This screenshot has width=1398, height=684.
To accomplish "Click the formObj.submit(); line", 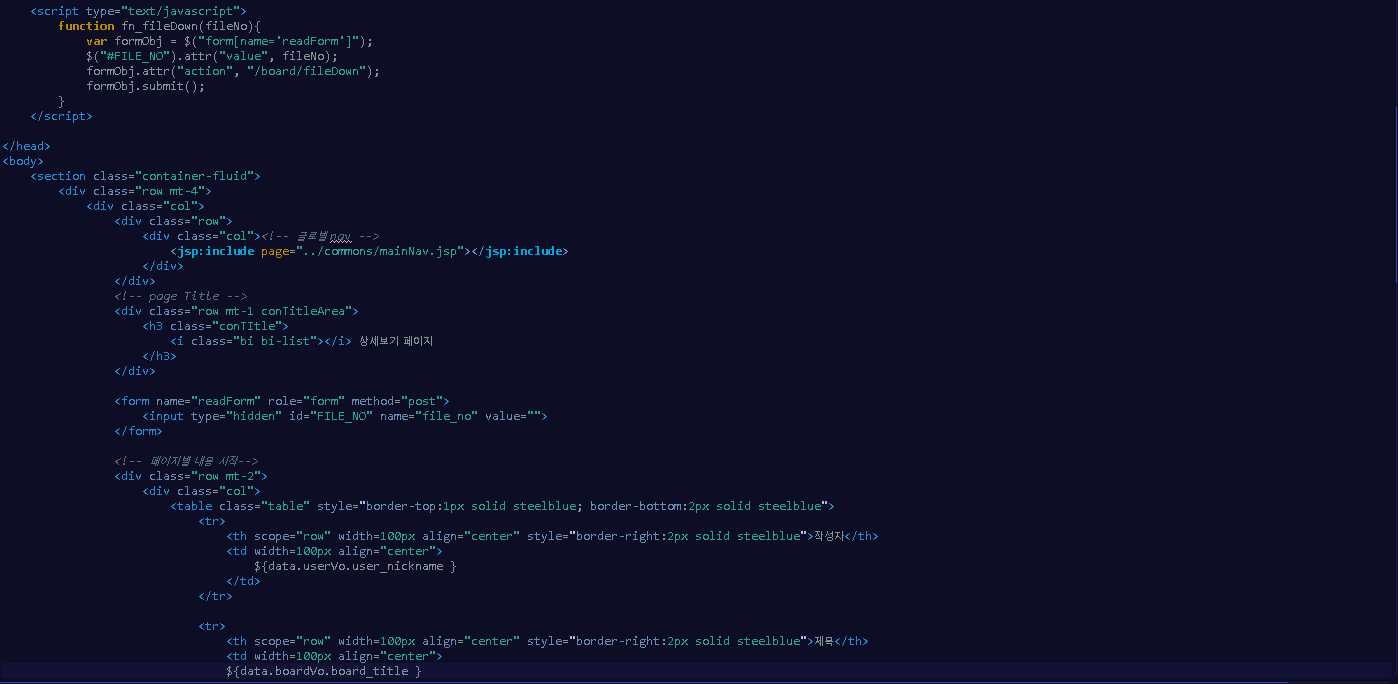I will click(145, 86).
